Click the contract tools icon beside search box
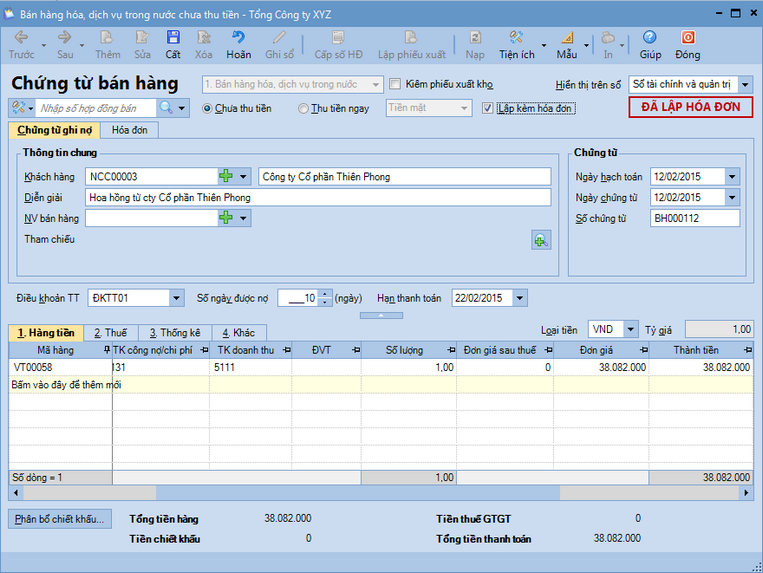The width and height of the screenshot is (763, 573). (18, 107)
